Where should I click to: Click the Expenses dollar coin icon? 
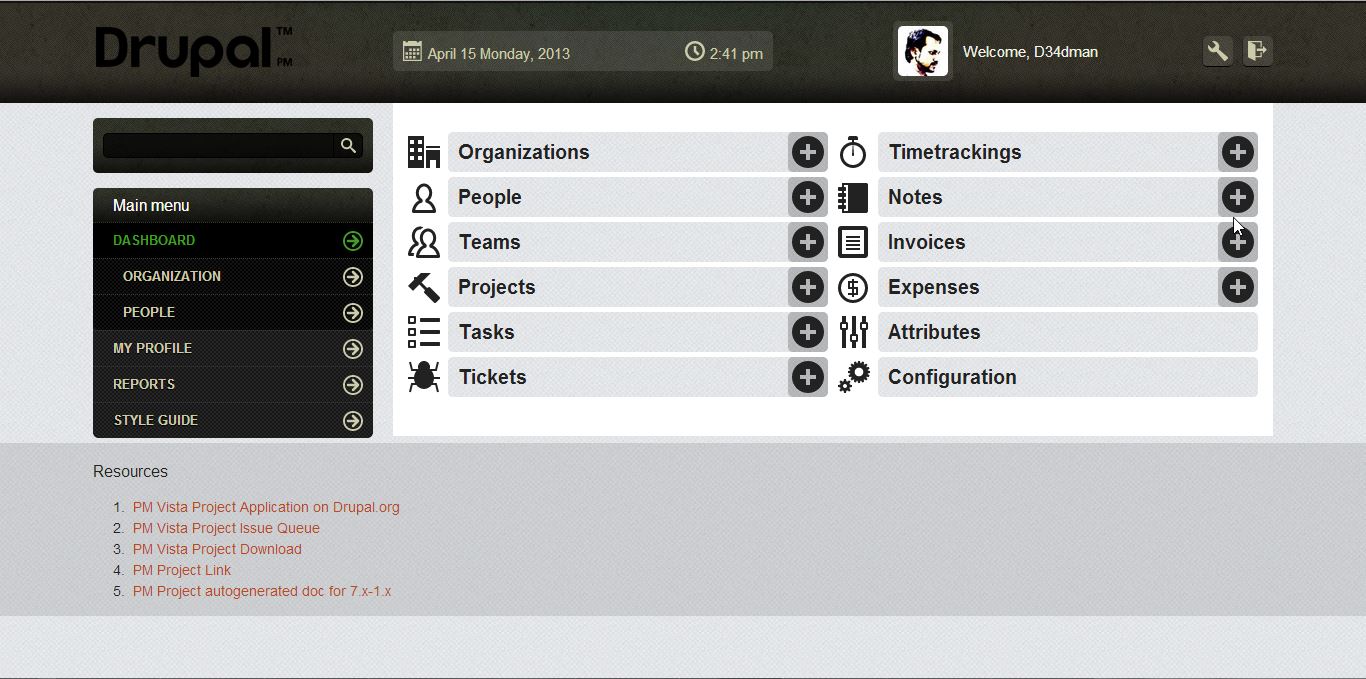(853, 288)
